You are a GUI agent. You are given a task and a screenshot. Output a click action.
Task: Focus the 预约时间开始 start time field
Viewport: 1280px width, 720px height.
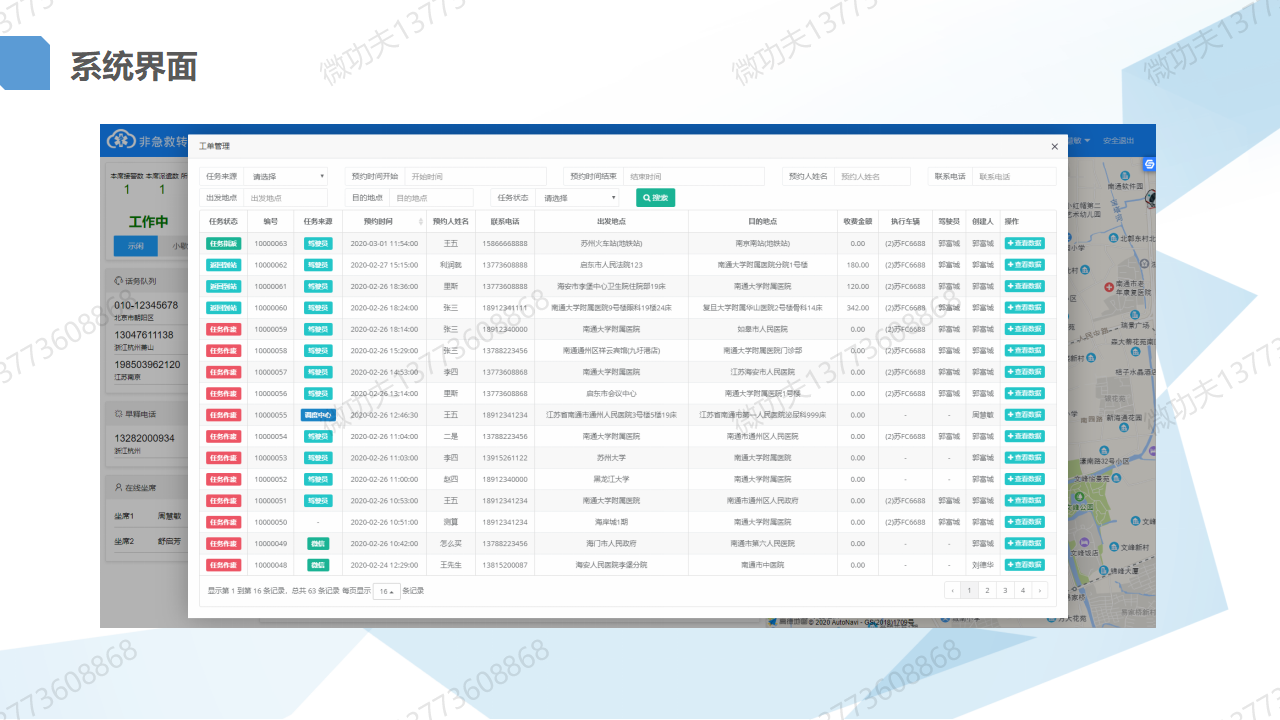tap(475, 176)
